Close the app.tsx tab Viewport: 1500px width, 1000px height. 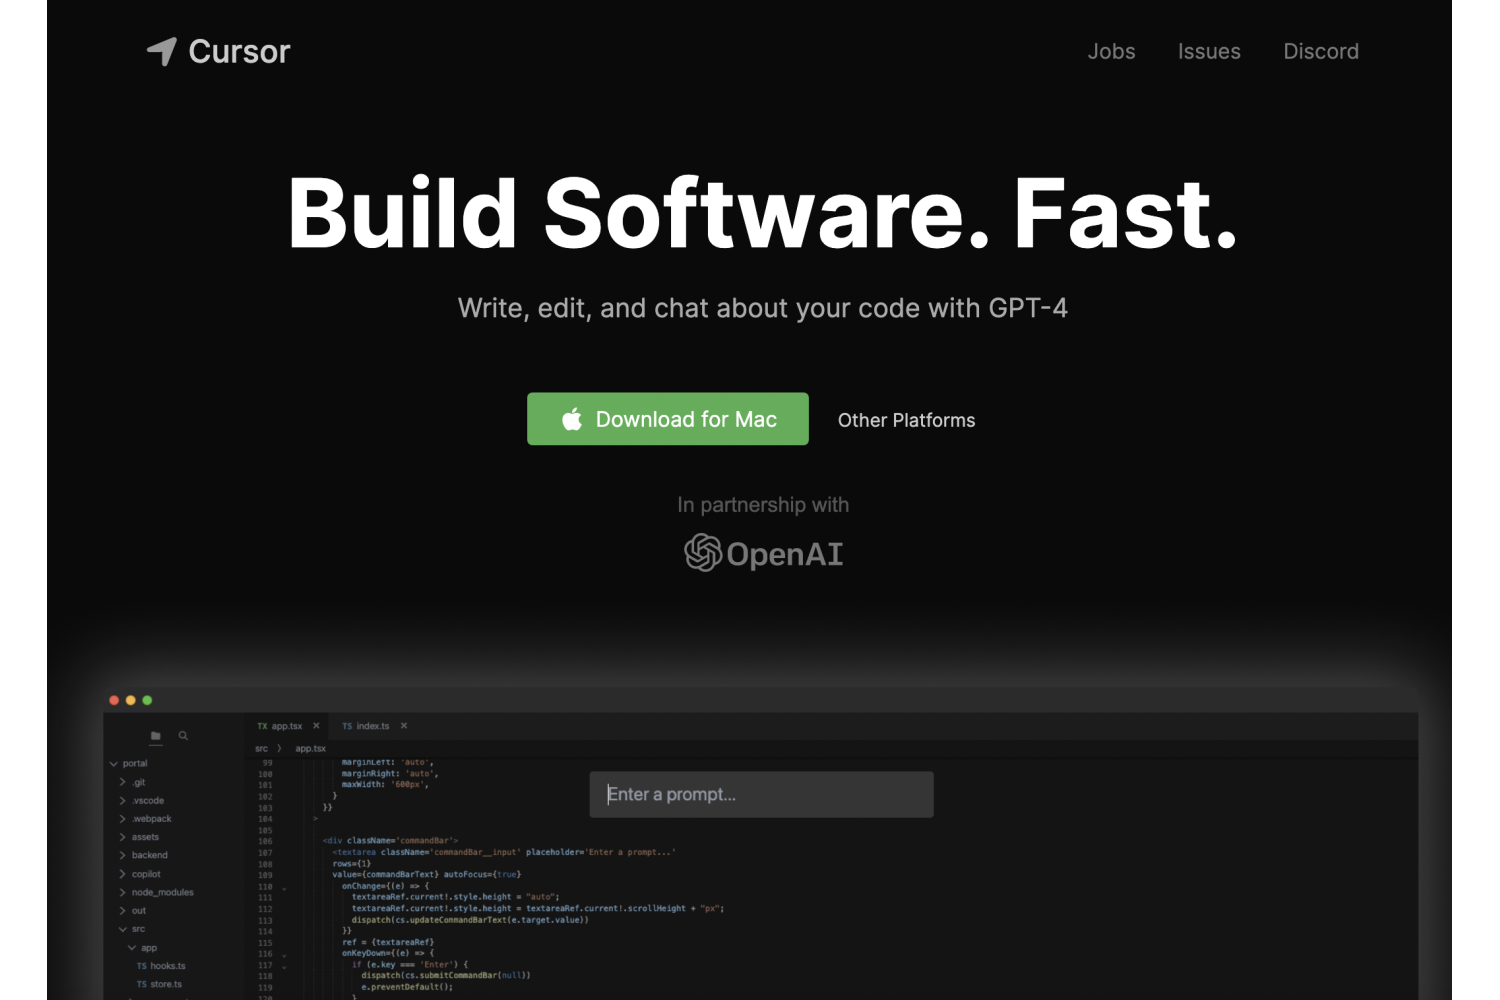click(316, 726)
